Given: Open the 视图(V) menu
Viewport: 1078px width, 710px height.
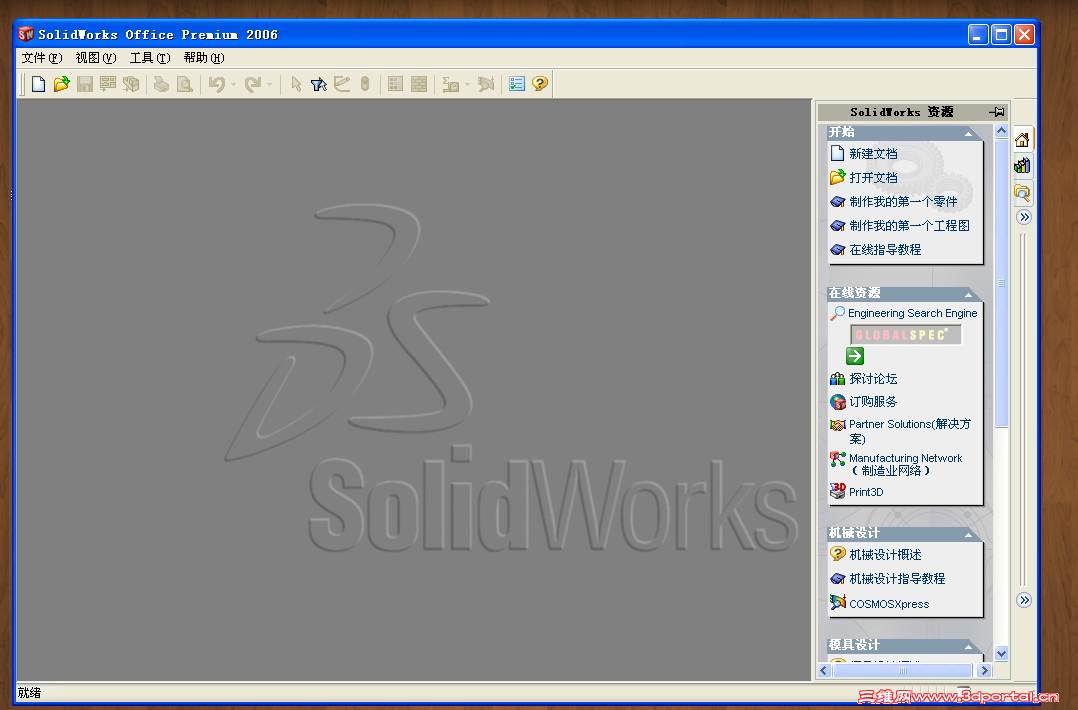Looking at the screenshot, I should (96, 58).
